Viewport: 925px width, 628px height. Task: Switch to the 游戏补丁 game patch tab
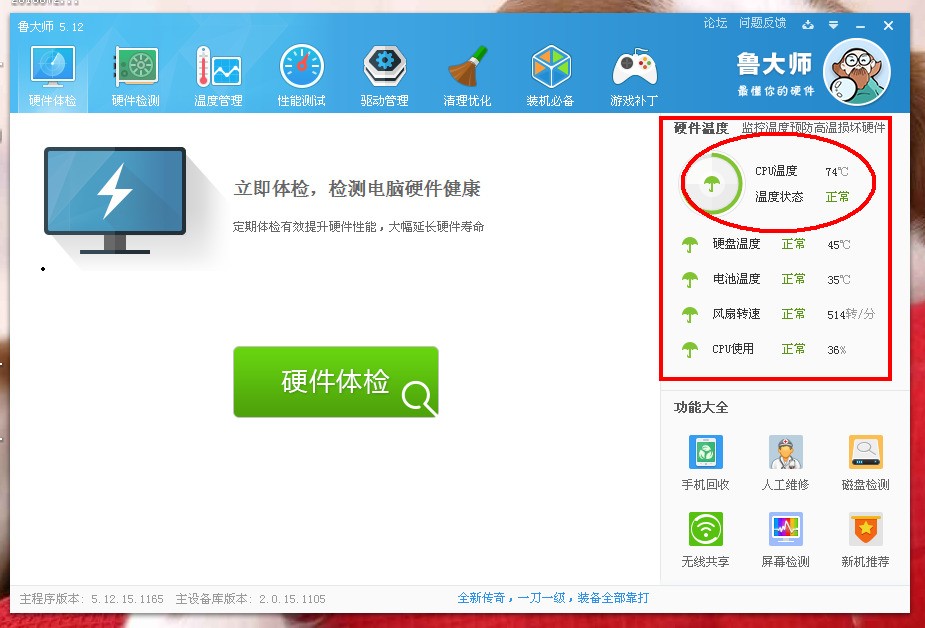[x=634, y=77]
